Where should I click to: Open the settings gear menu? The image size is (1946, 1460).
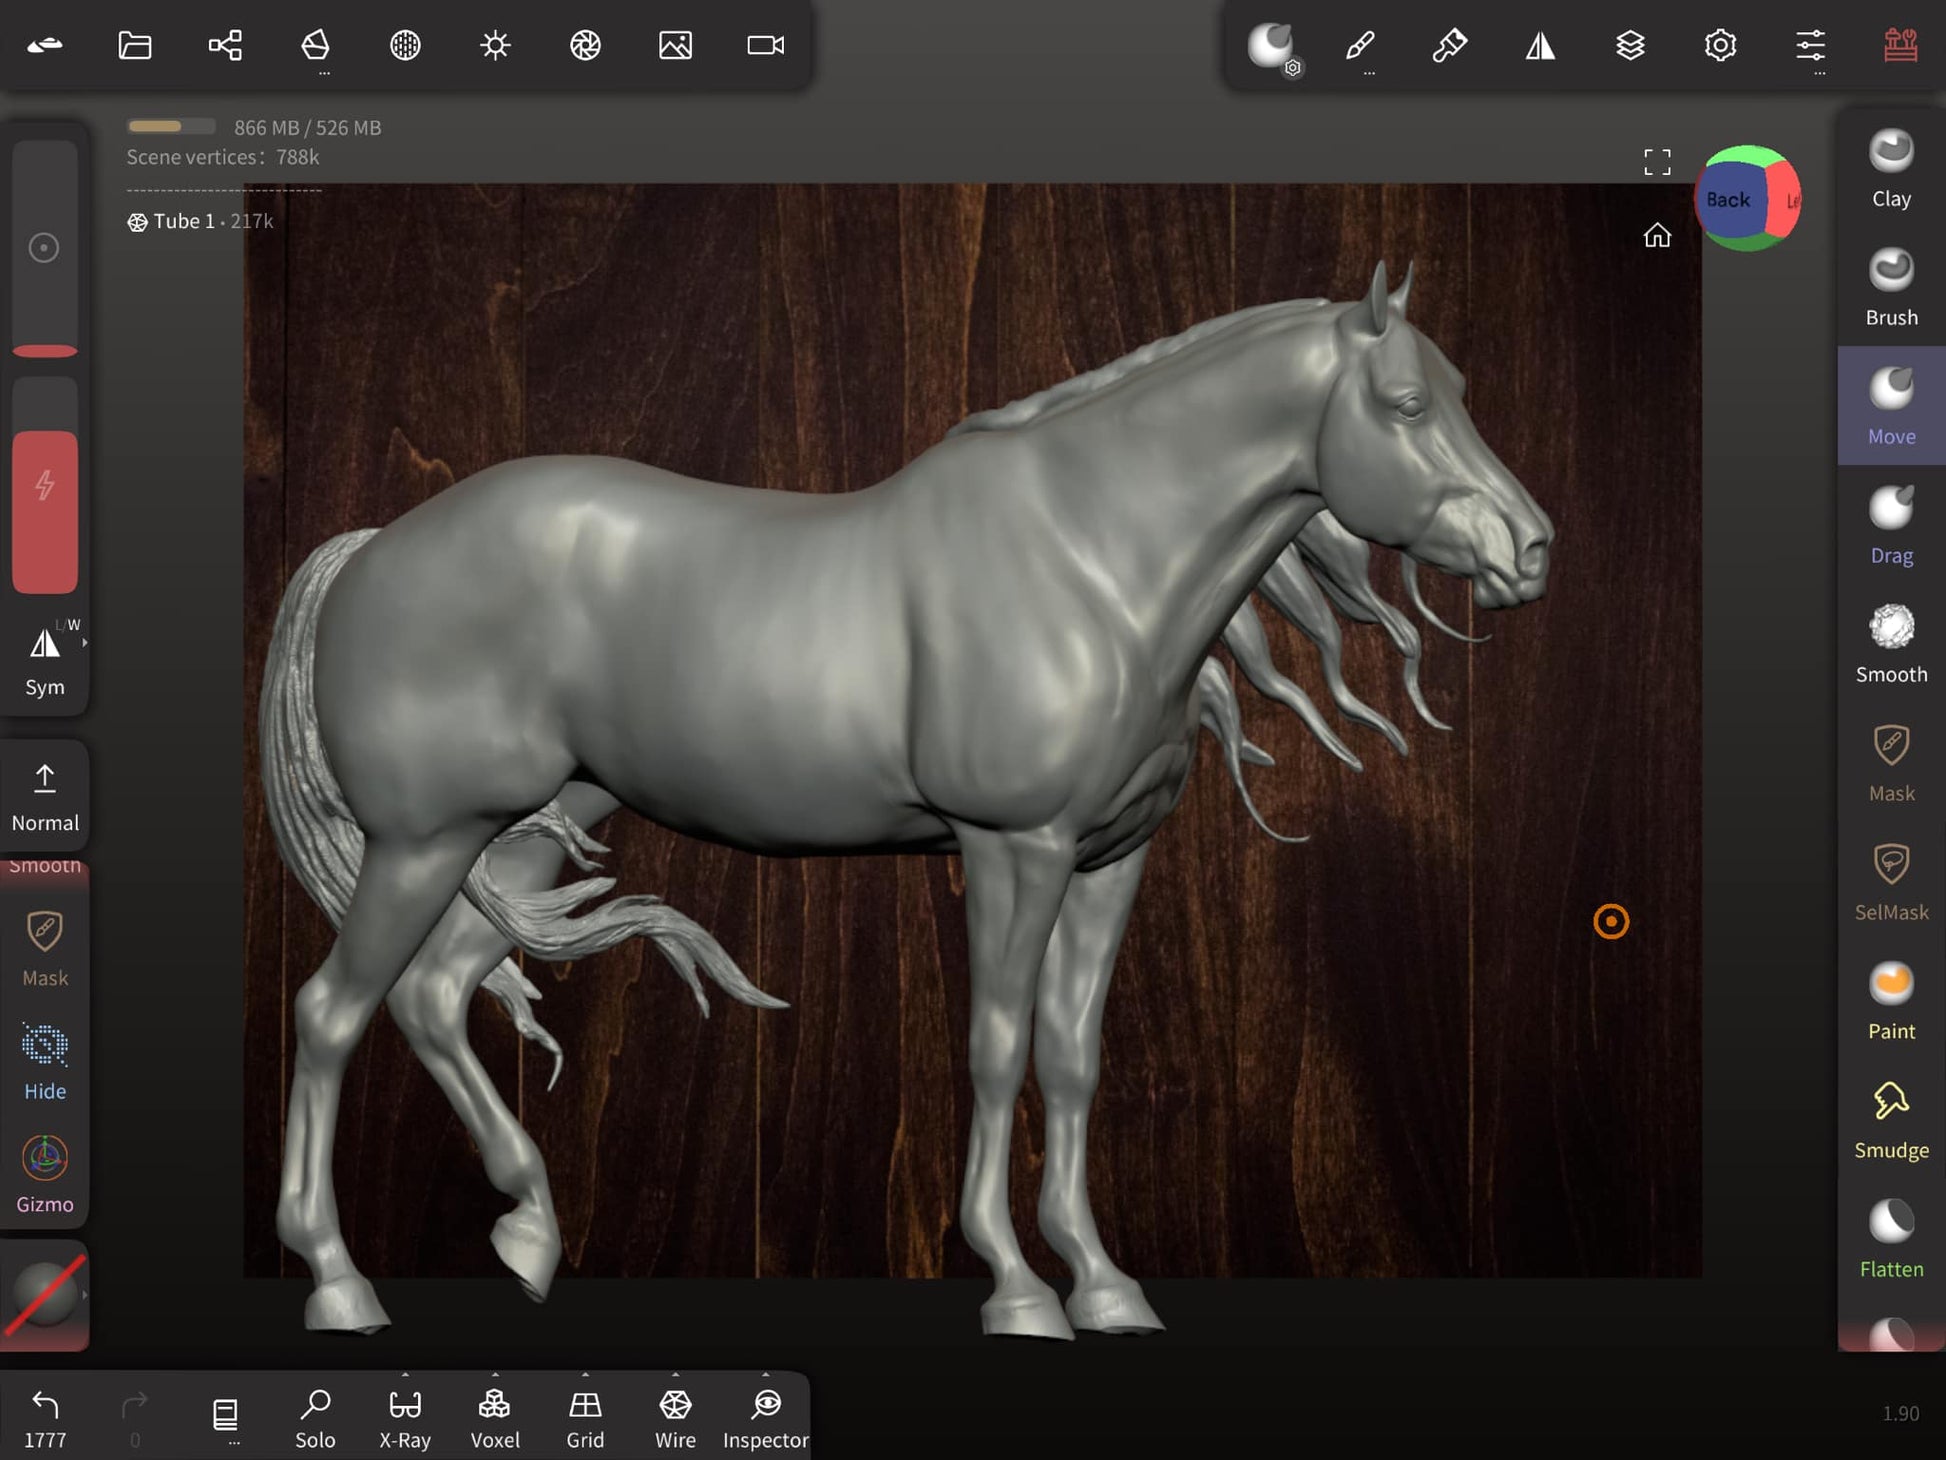click(1720, 45)
